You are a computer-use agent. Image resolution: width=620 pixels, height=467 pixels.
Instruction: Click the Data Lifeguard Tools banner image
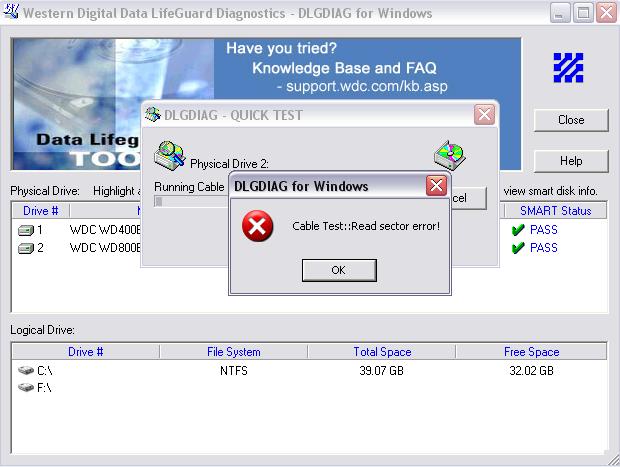(x=77, y=104)
